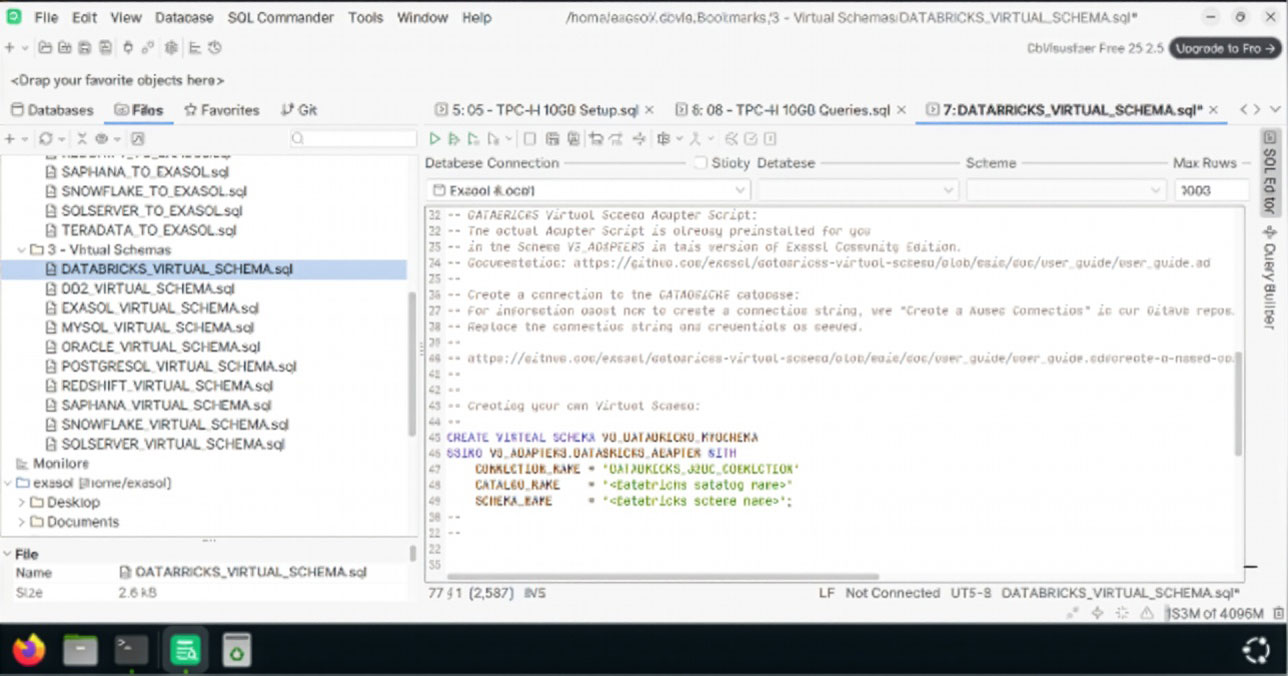Click the green Execute play icon
1288x676 pixels.
(x=434, y=139)
